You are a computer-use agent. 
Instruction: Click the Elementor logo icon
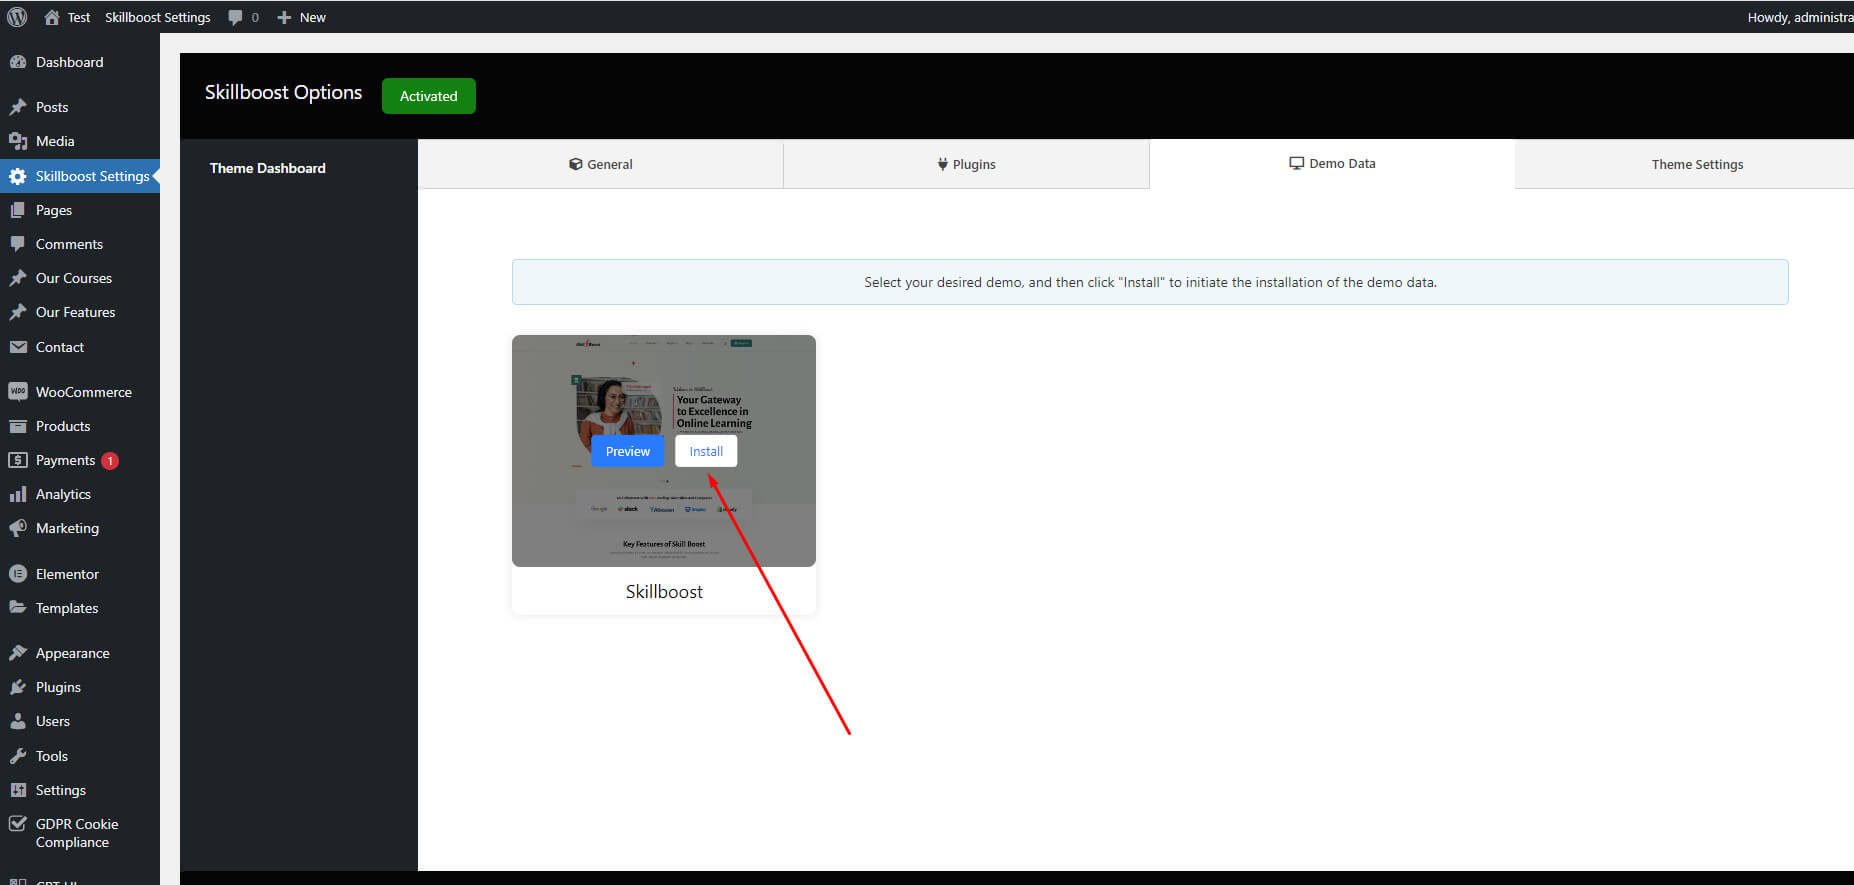point(18,574)
